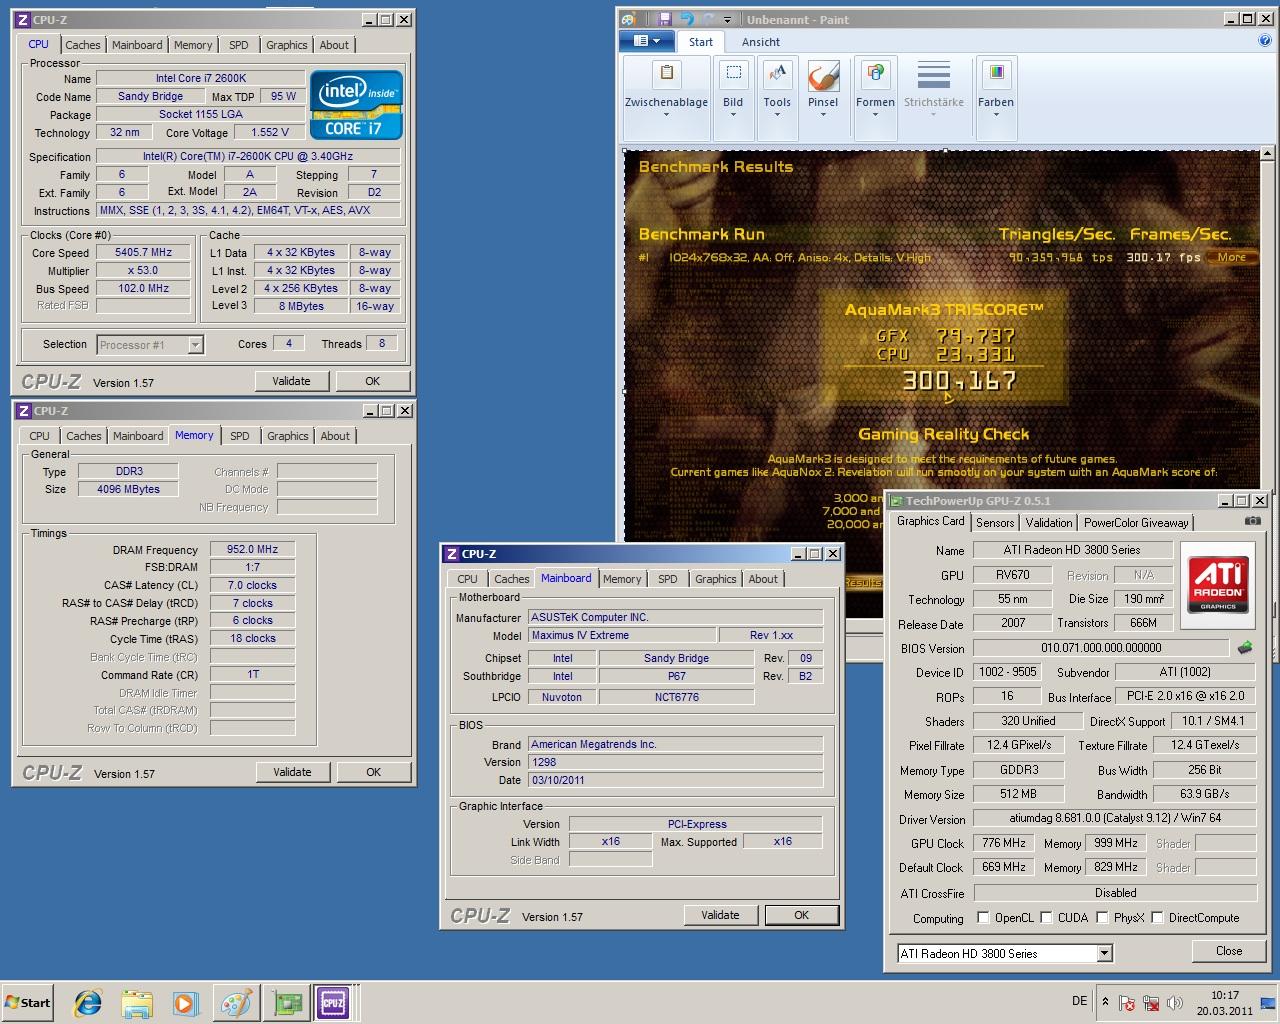This screenshot has width=1280, height=1024.
Task: Click the GPU-Z title bar app icon
Action: click(897, 501)
